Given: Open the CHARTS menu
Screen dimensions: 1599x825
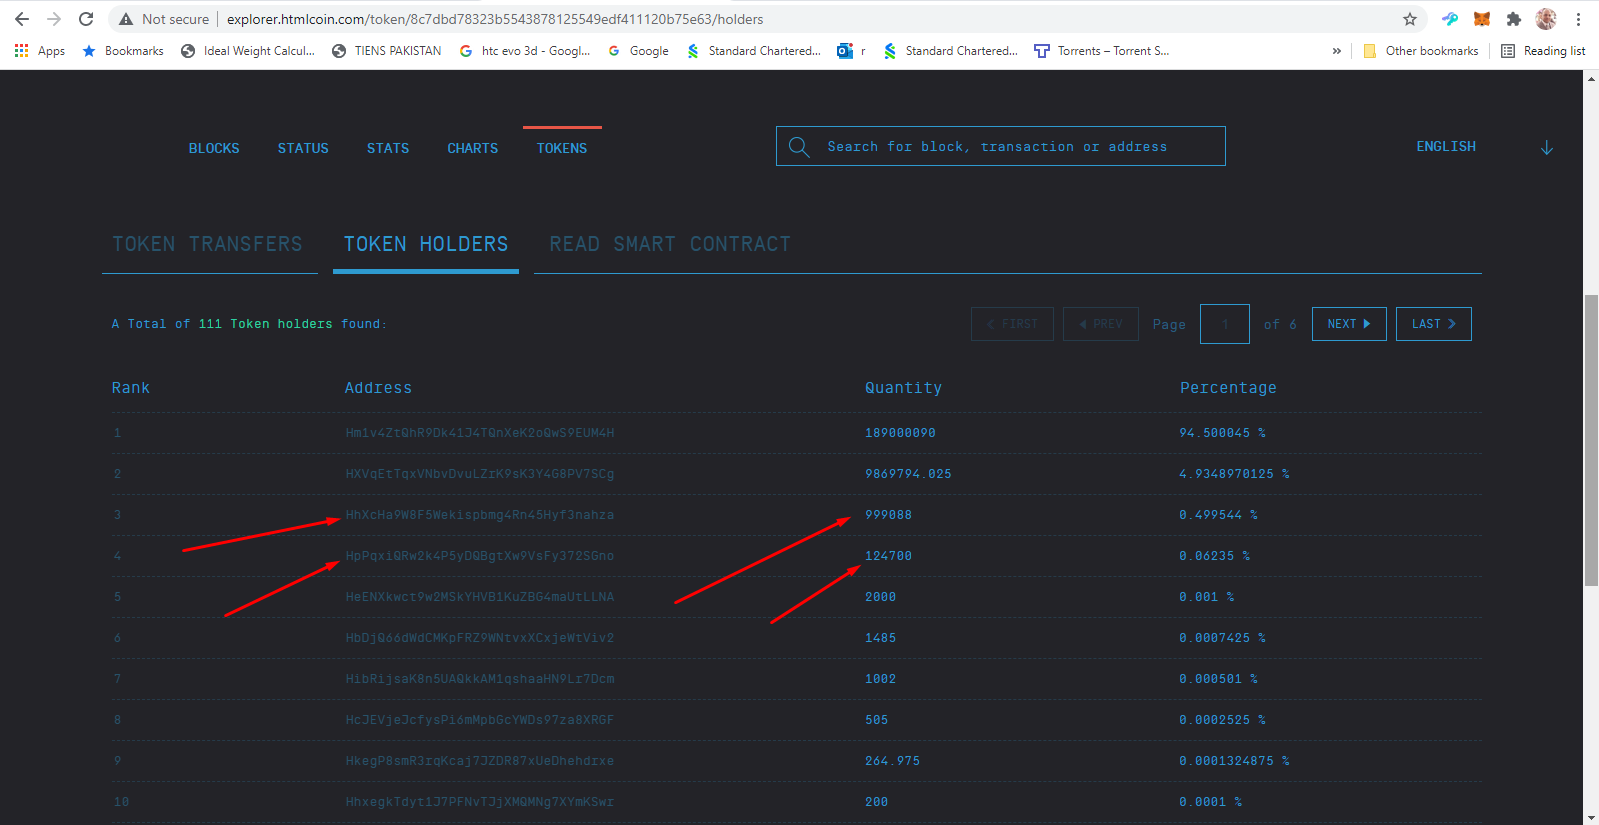Looking at the screenshot, I should click(x=473, y=148).
